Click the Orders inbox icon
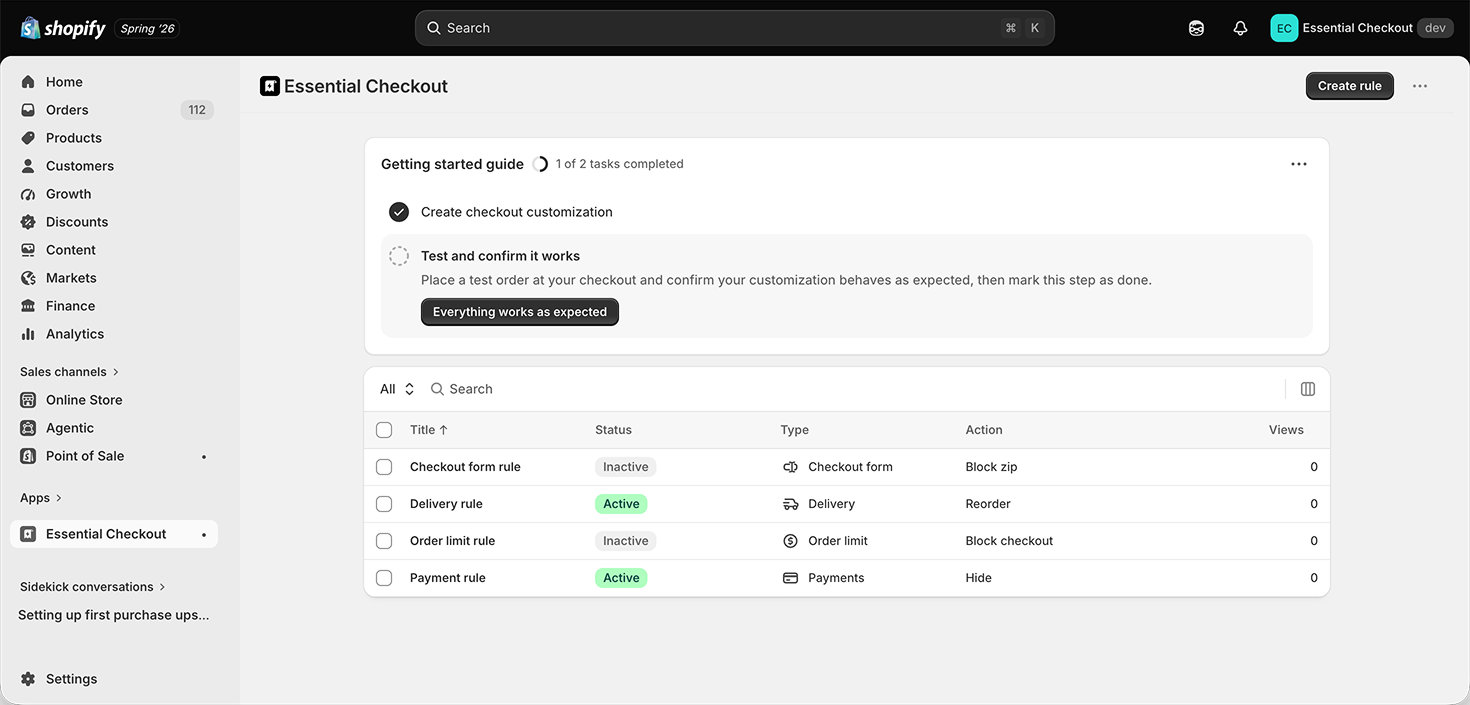The image size is (1470, 705). (28, 110)
